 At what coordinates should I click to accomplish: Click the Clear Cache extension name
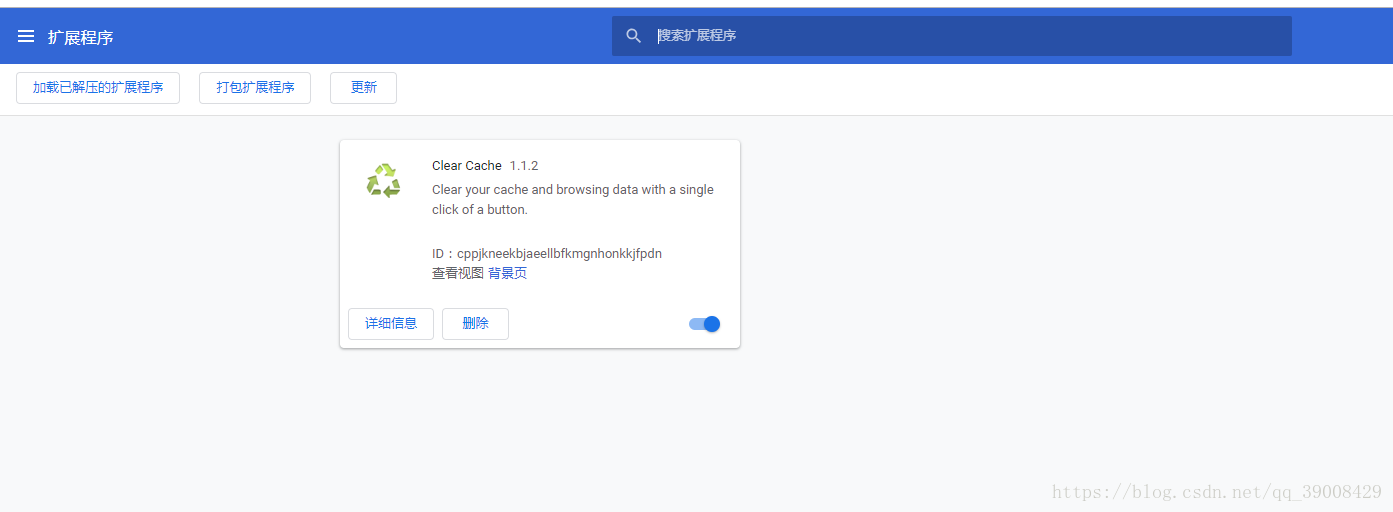tap(467, 166)
